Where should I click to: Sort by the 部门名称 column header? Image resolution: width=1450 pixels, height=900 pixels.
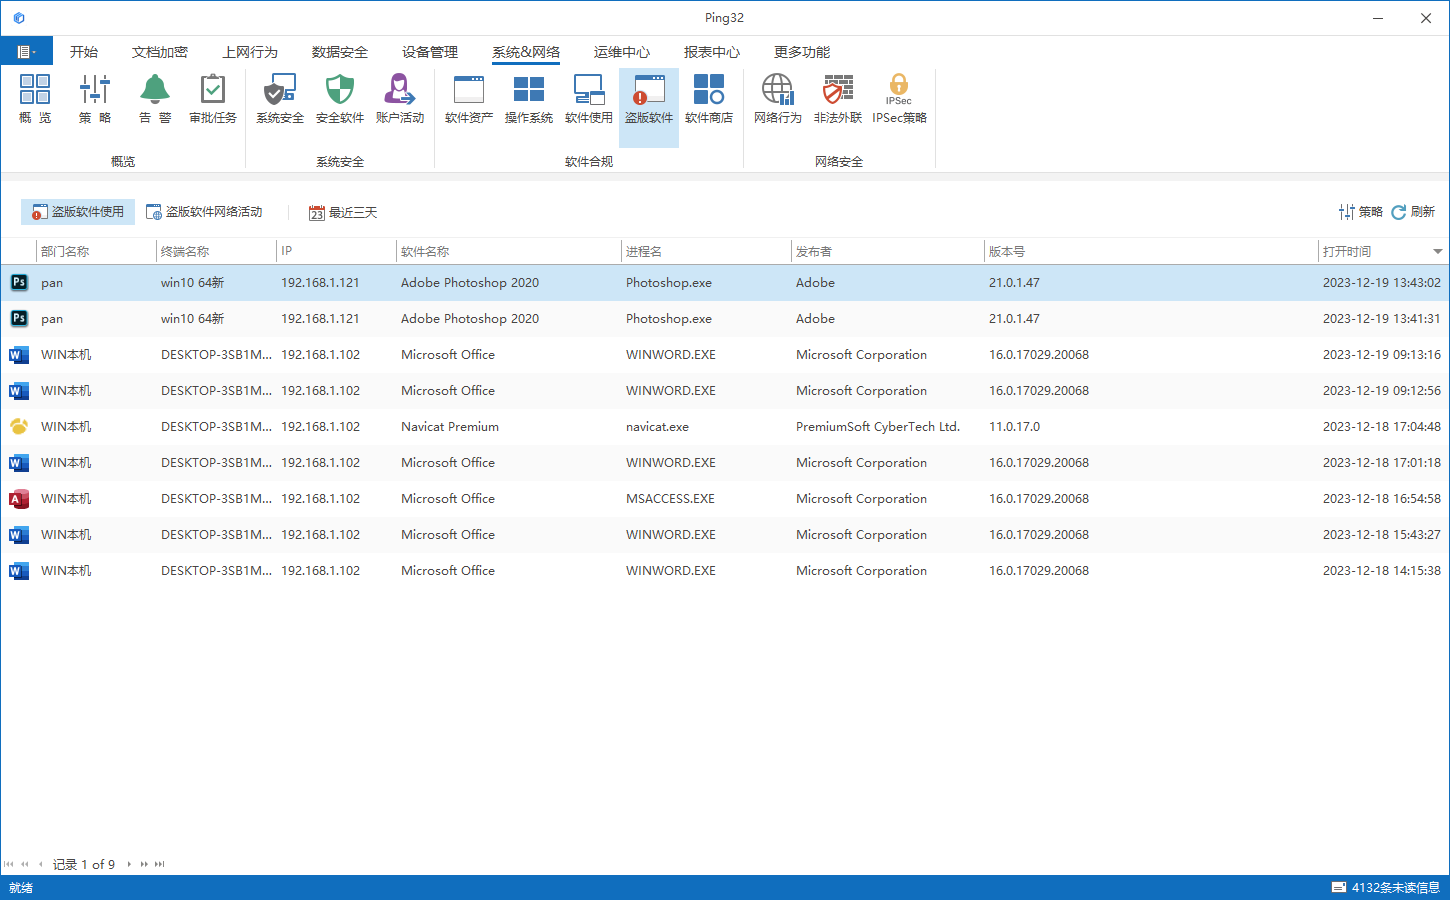tap(96, 252)
